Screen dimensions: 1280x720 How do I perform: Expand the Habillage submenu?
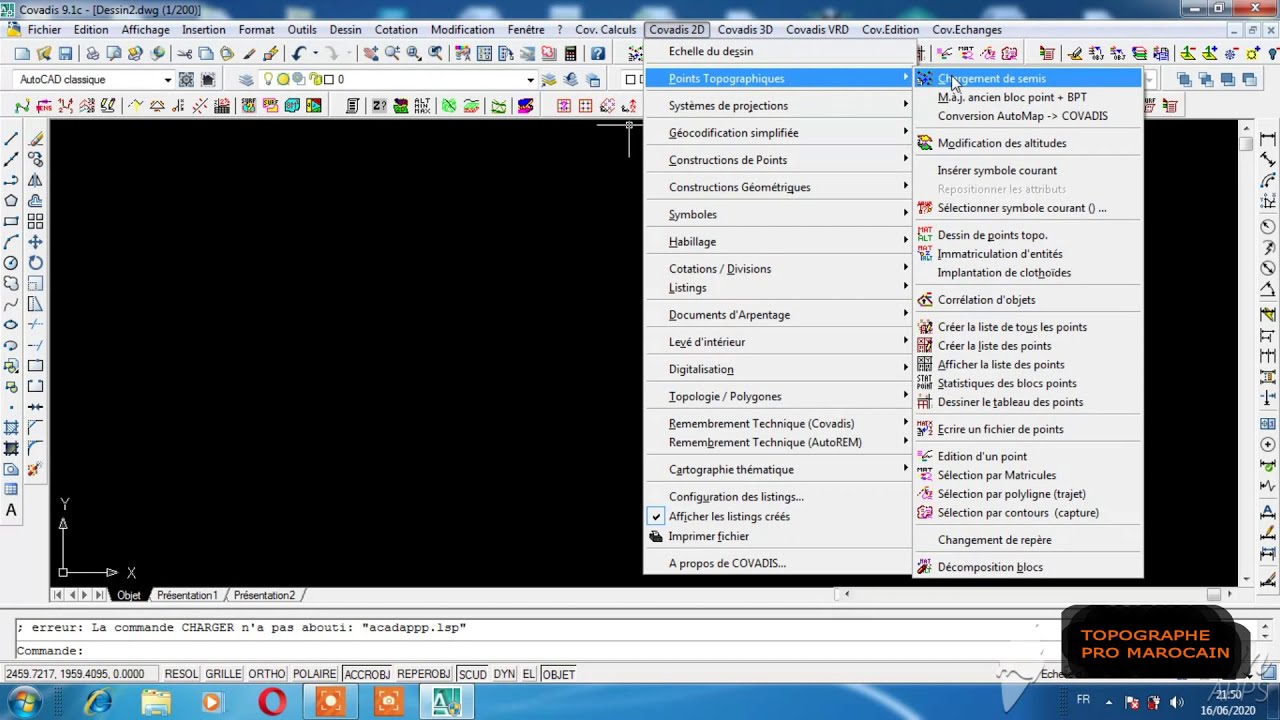pos(778,242)
